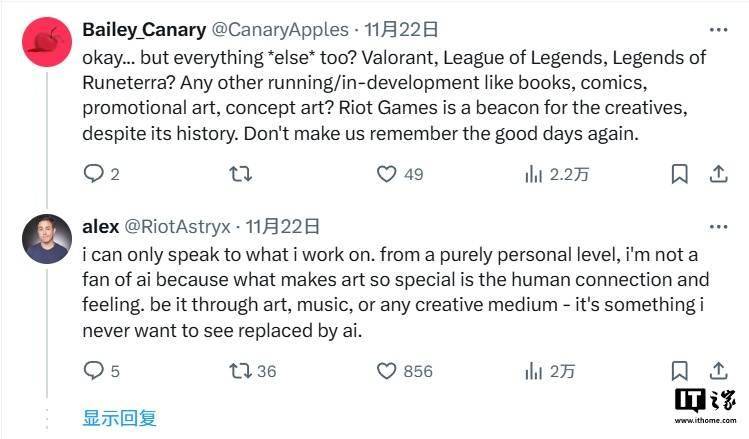This screenshot has height=439, width=749.
Task: View analytics on alex's tweet
Action: click(x=534, y=371)
